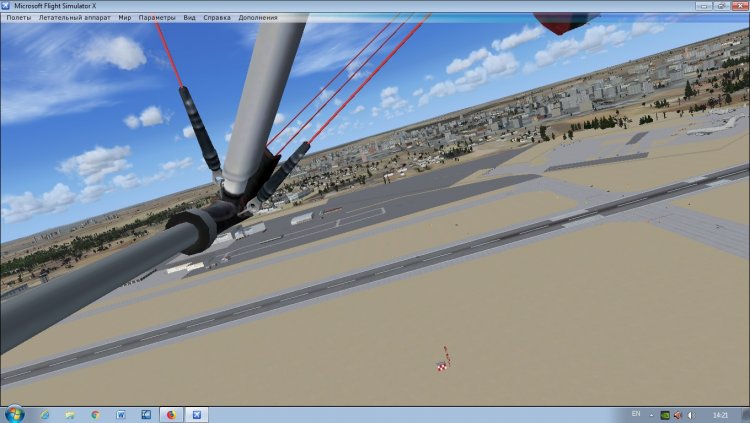The width and height of the screenshot is (750, 423).
Task: Open the Летательный аппарат menu
Action: [x=74, y=18]
